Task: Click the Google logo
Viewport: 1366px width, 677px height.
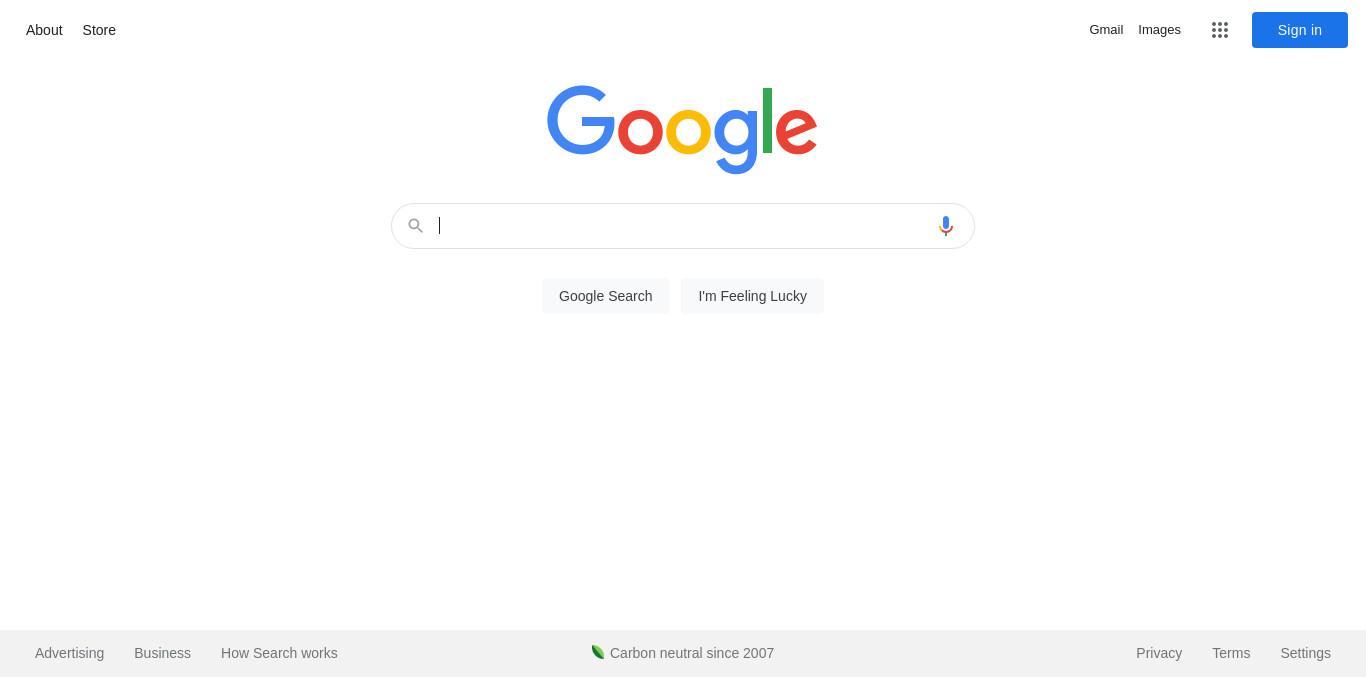Action: pos(682,130)
